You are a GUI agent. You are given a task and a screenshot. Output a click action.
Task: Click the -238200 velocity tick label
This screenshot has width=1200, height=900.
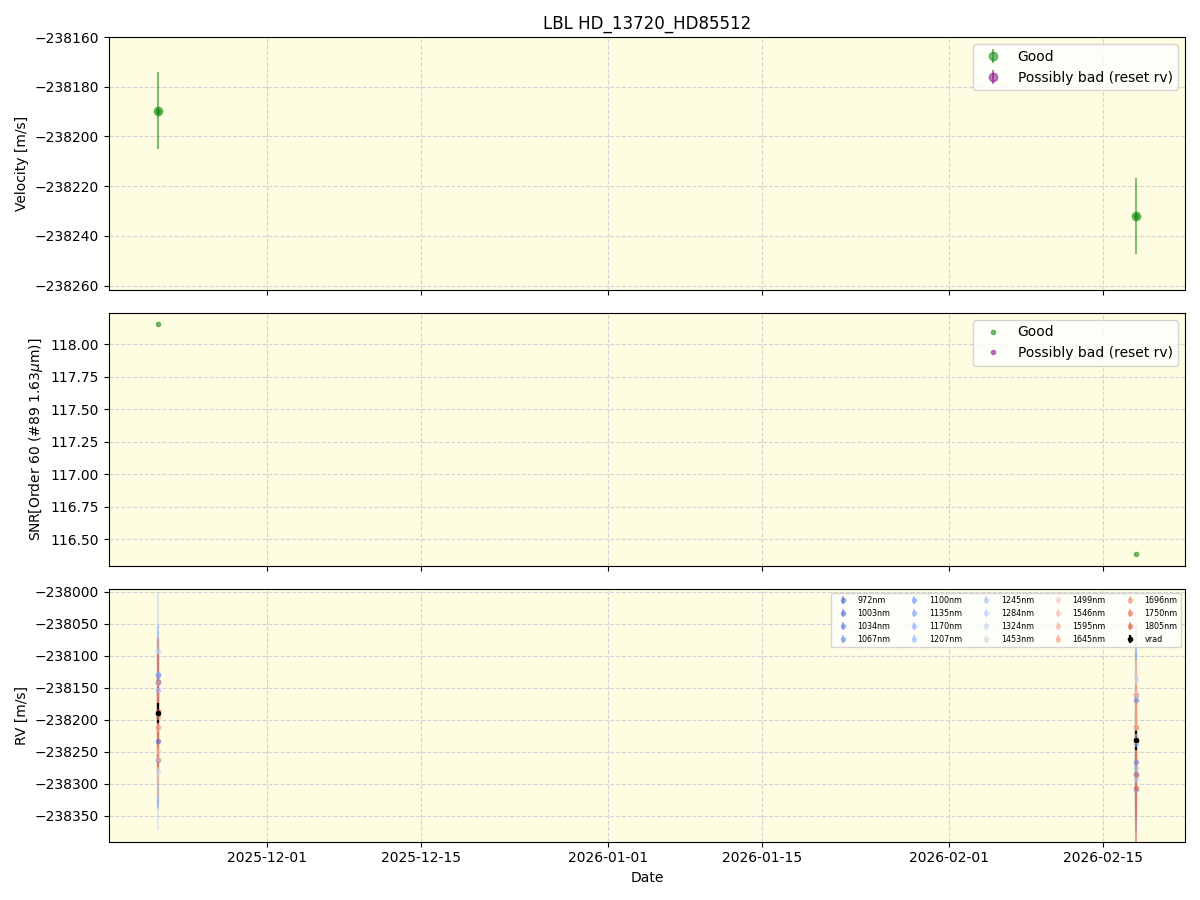point(66,137)
